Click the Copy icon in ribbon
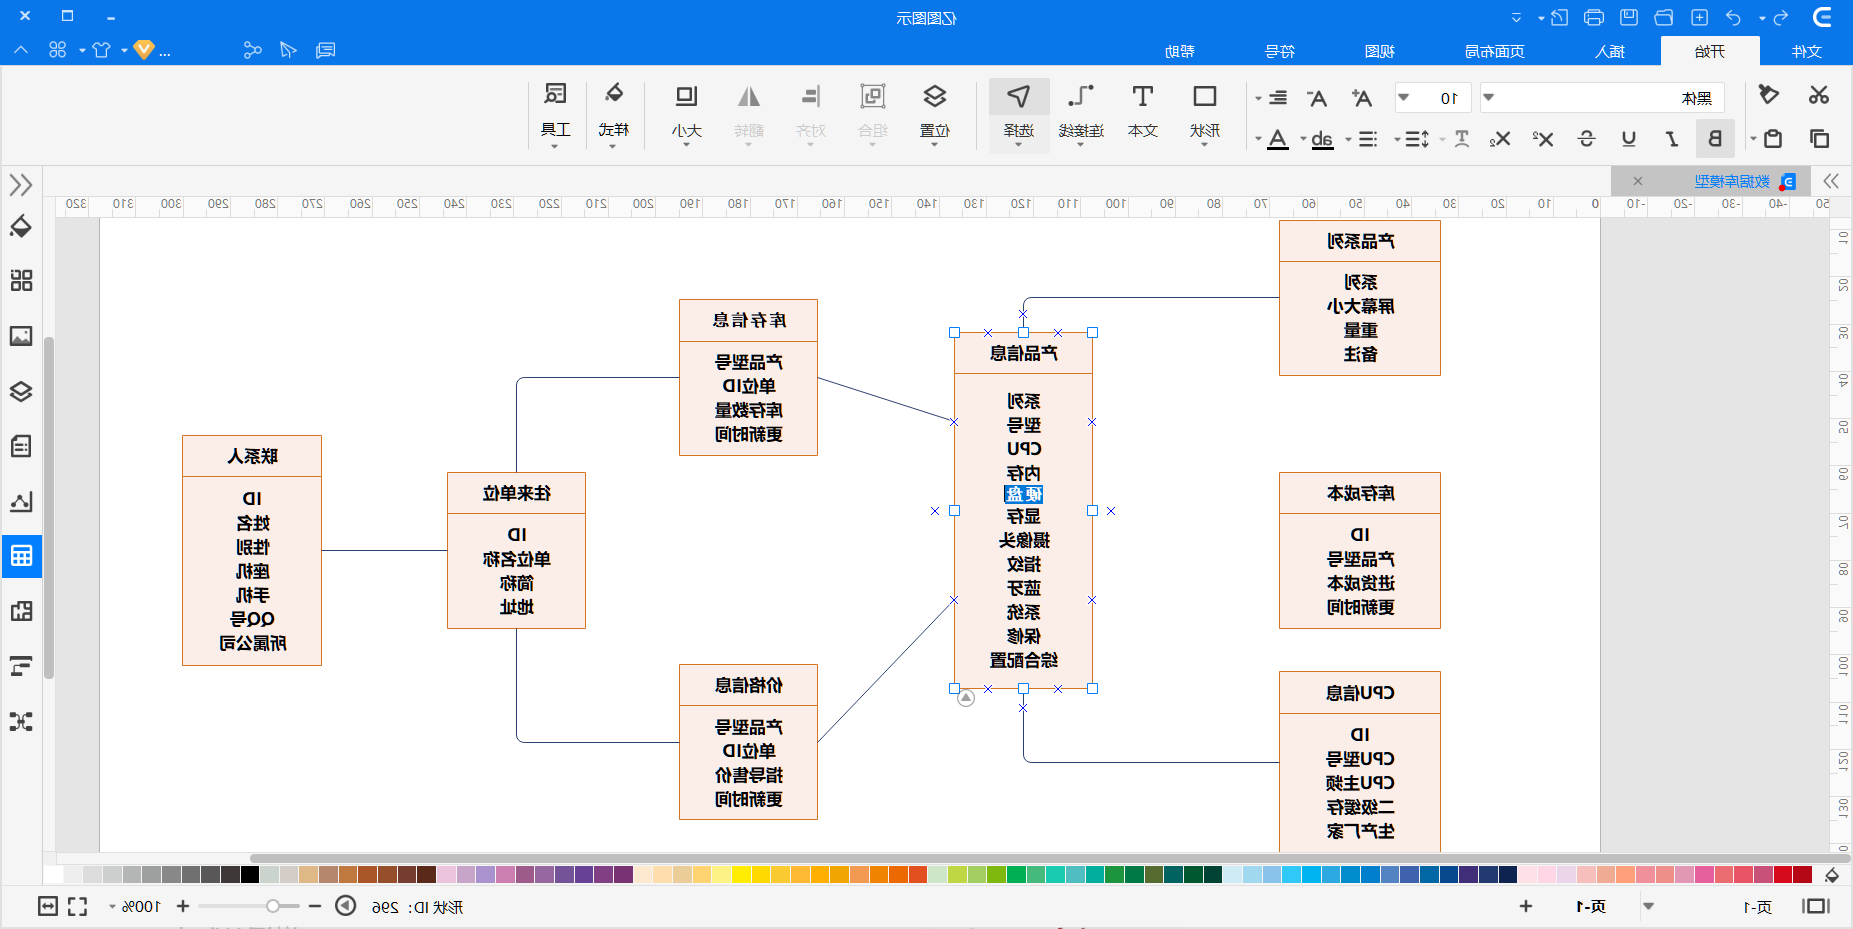This screenshot has height=929, width=1853. pyautogui.click(x=1819, y=138)
